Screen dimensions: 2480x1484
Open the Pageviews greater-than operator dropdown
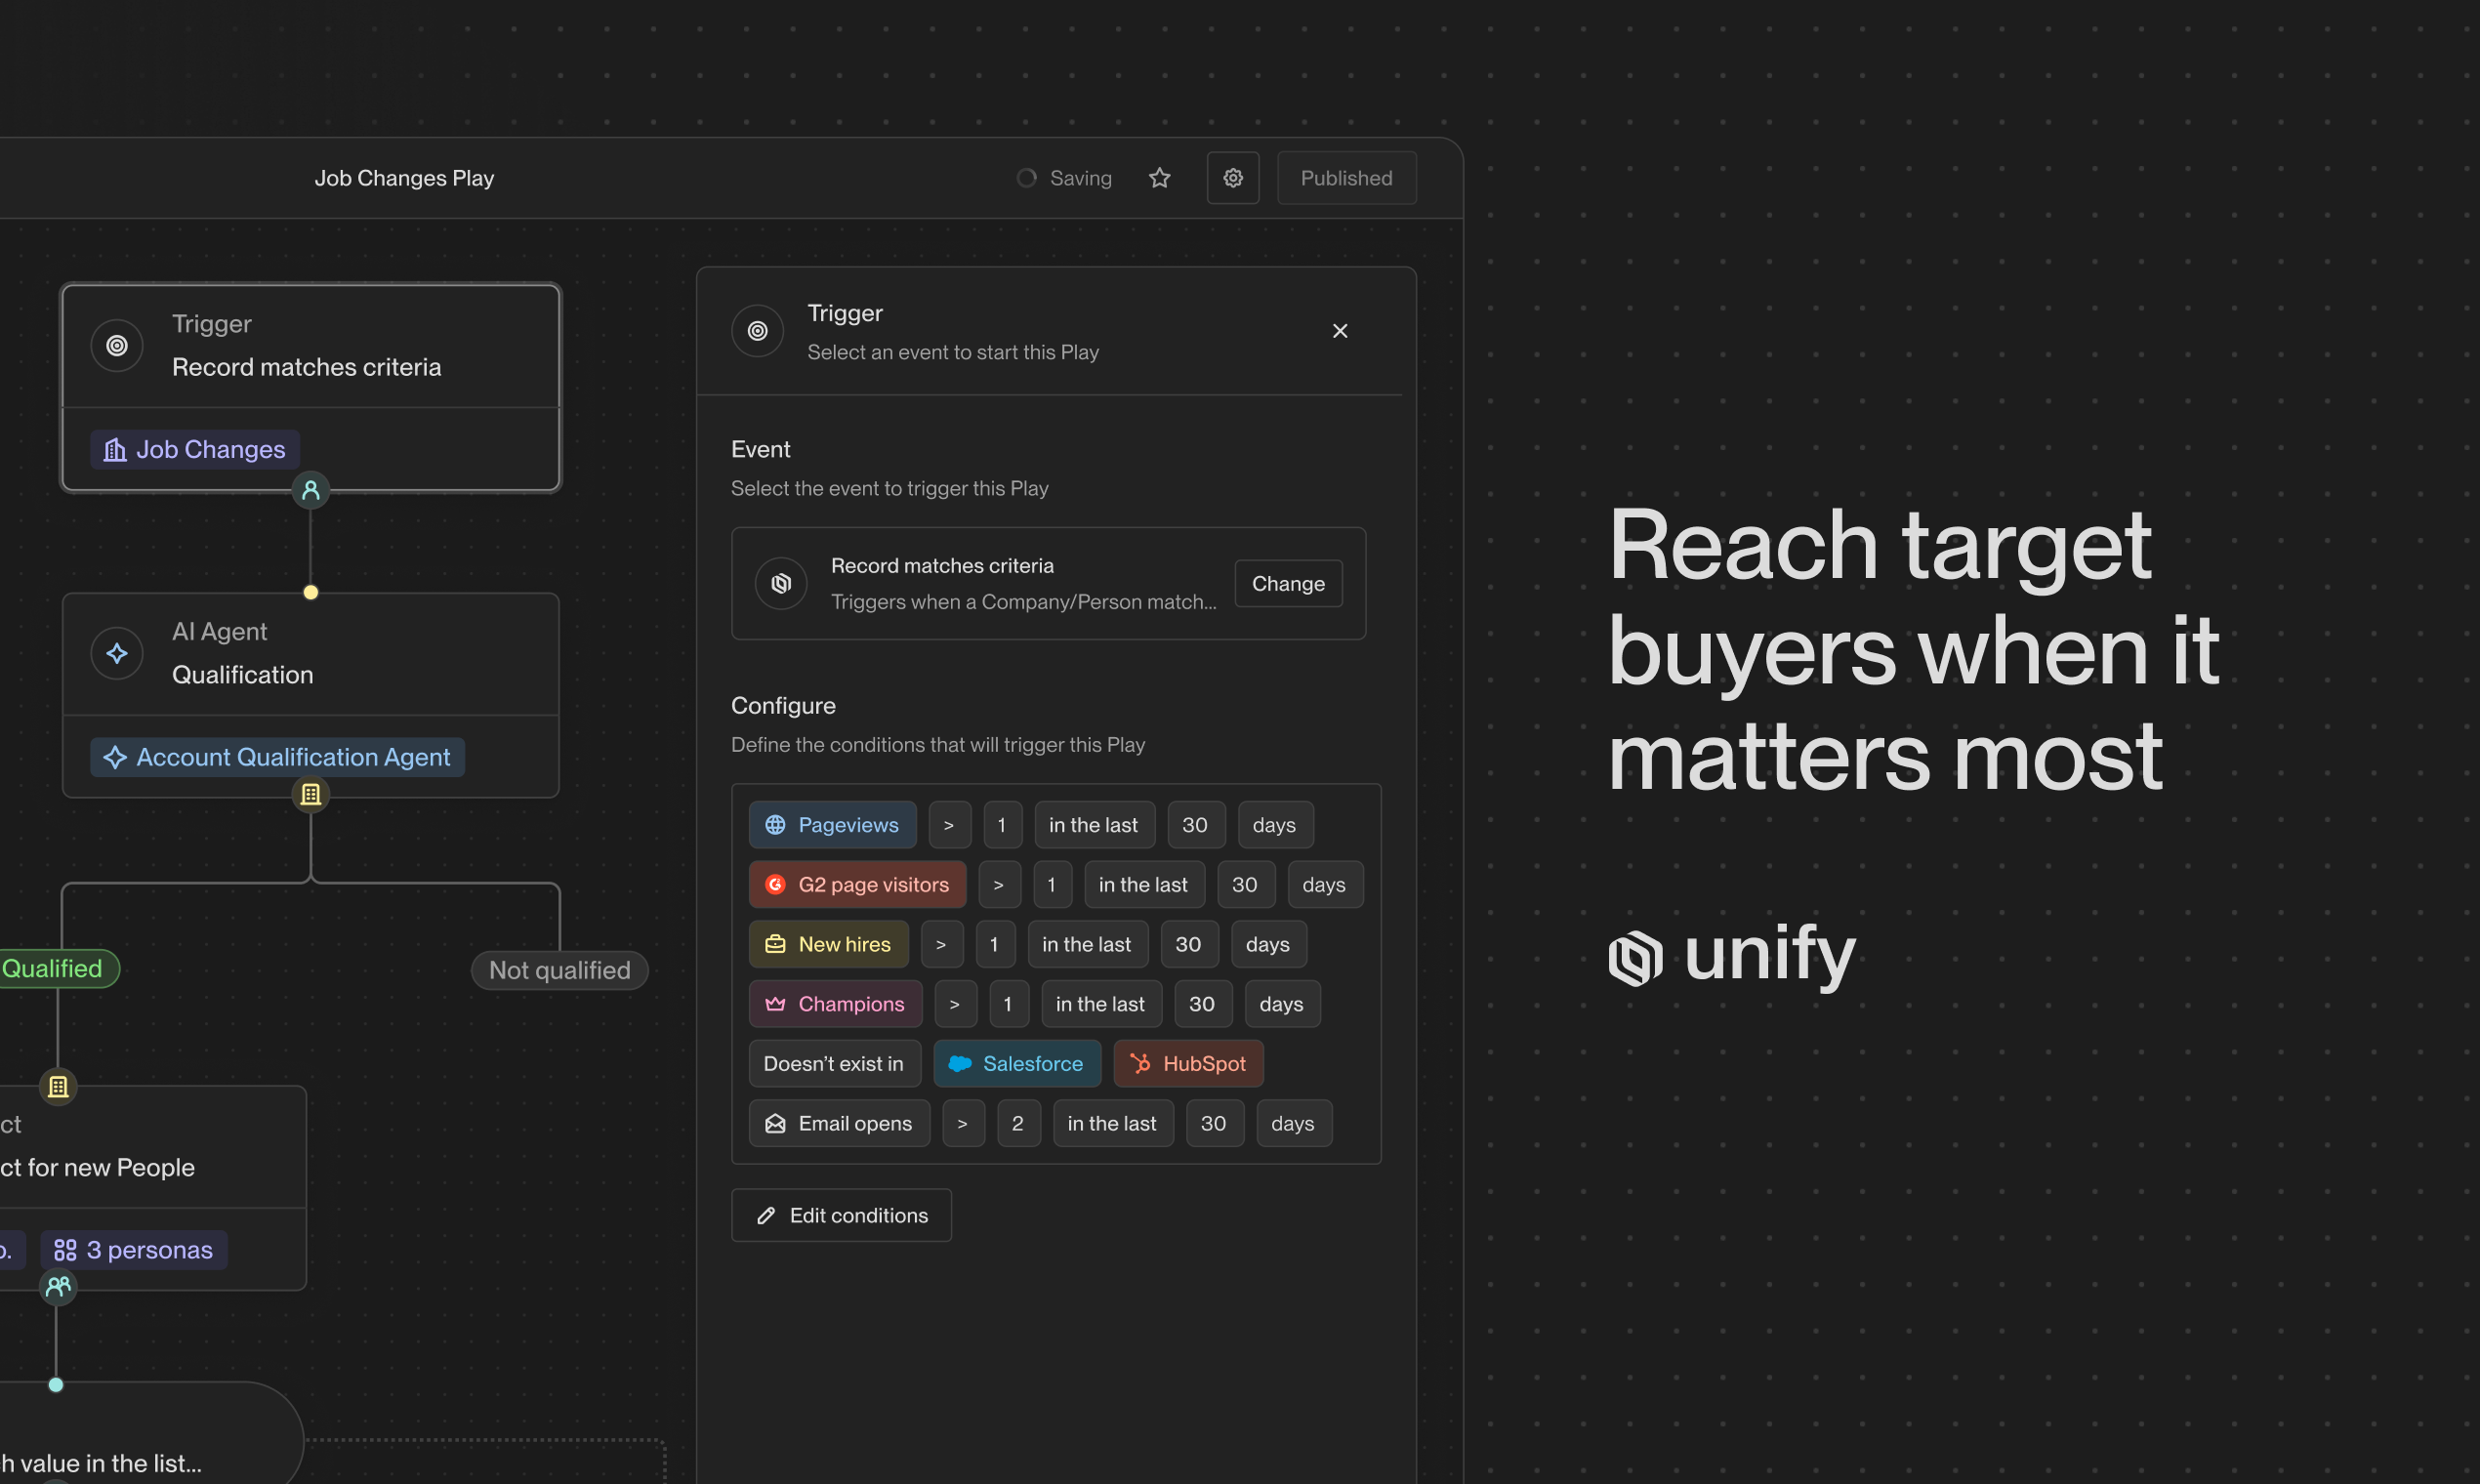(949, 825)
